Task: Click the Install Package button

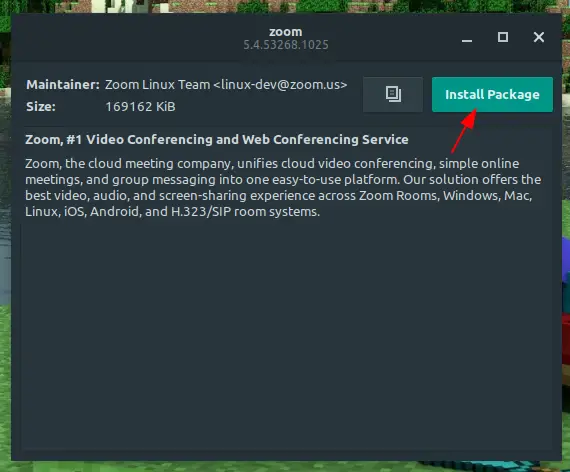Action: tap(492, 95)
